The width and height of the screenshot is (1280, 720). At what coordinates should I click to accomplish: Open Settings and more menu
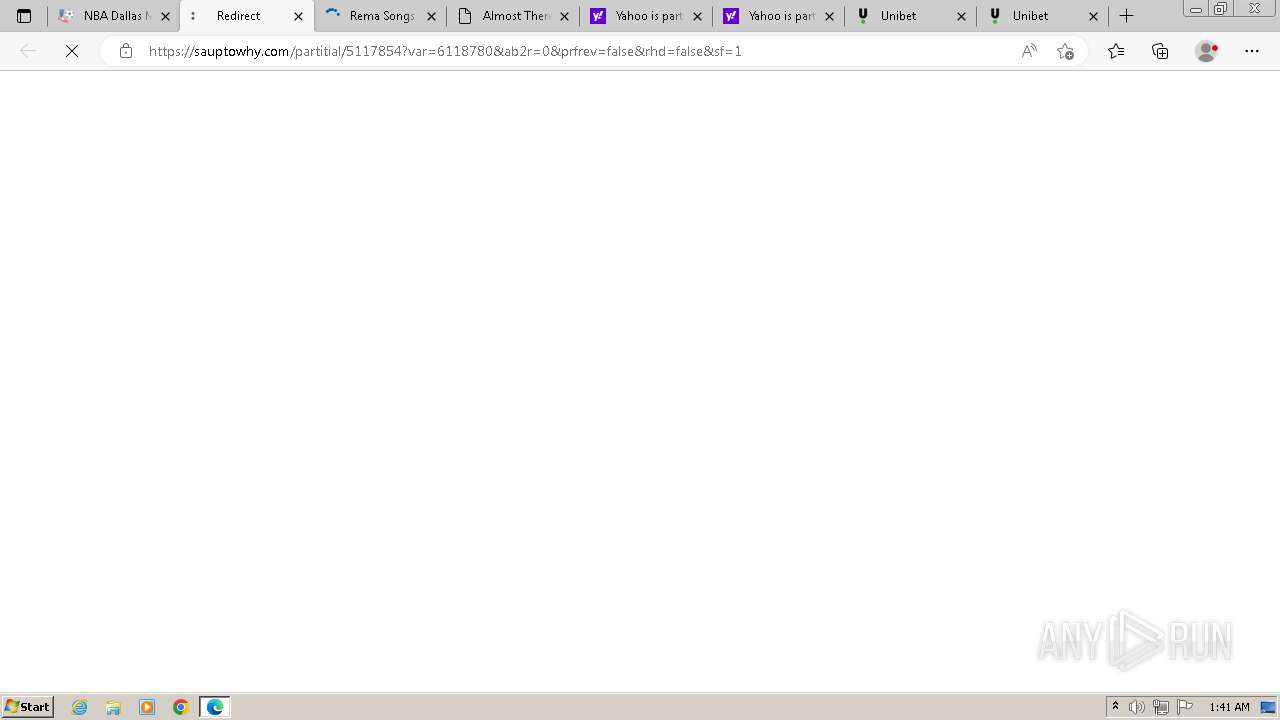pyautogui.click(x=1252, y=51)
